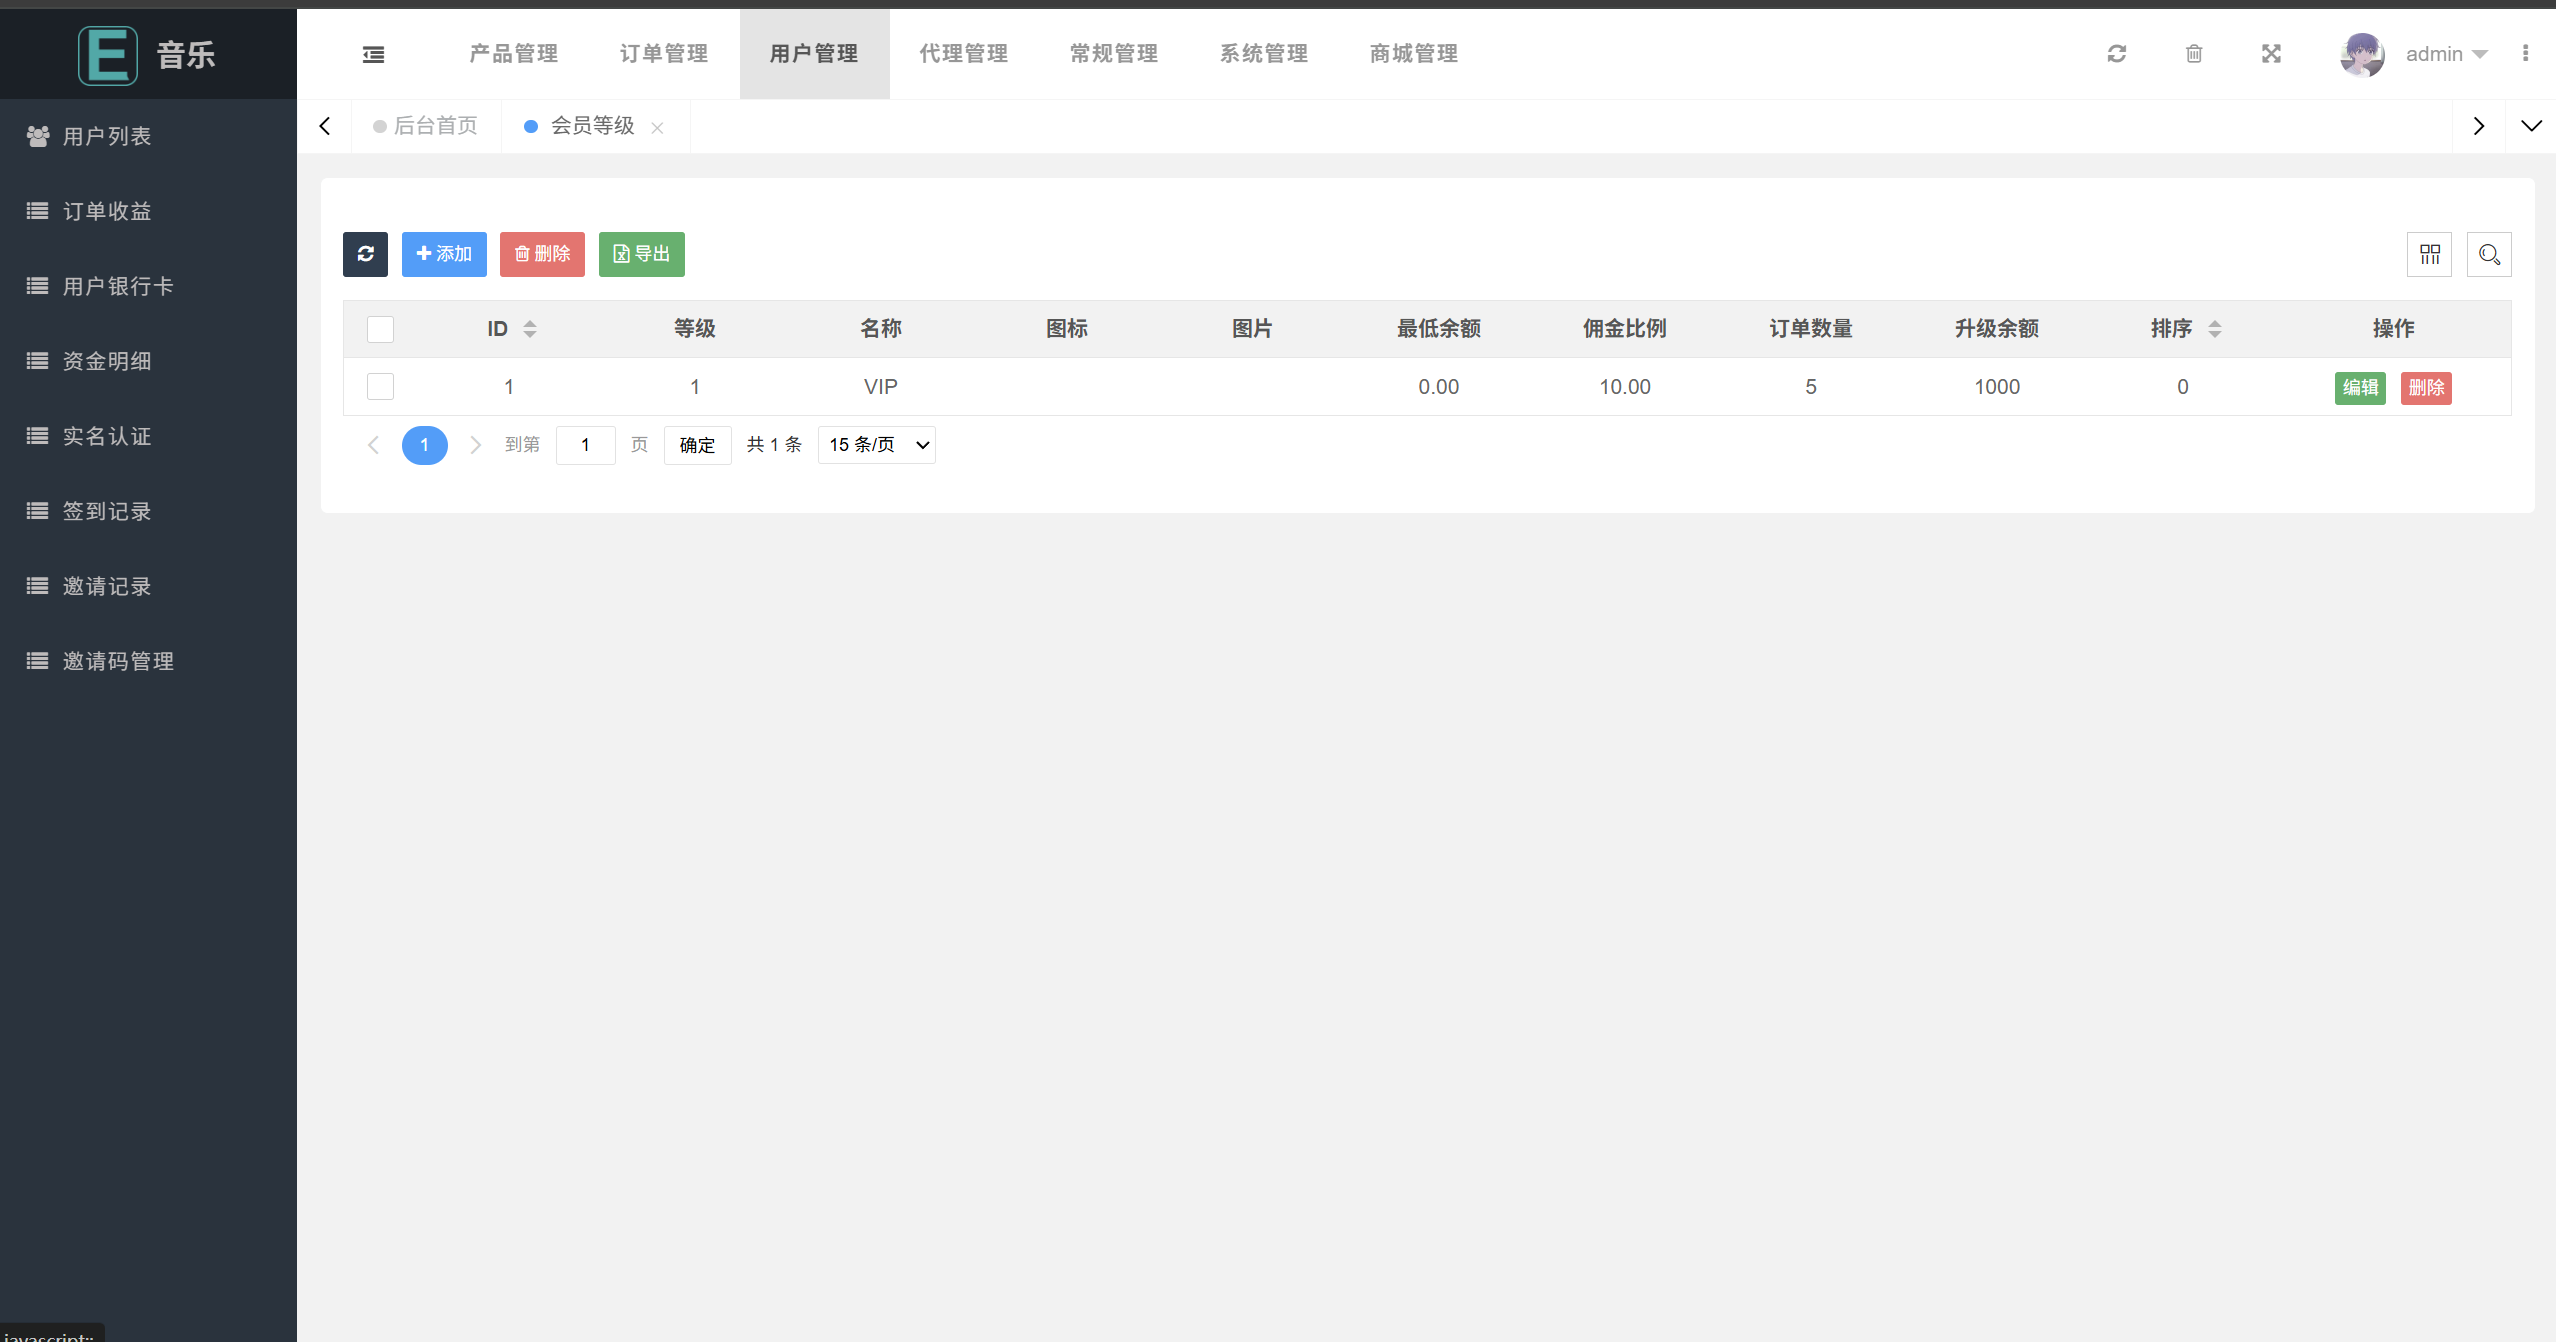Click the list icon beside 实名认证
Image resolution: width=2556 pixels, height=1342 pixels.
coord(37,436)
